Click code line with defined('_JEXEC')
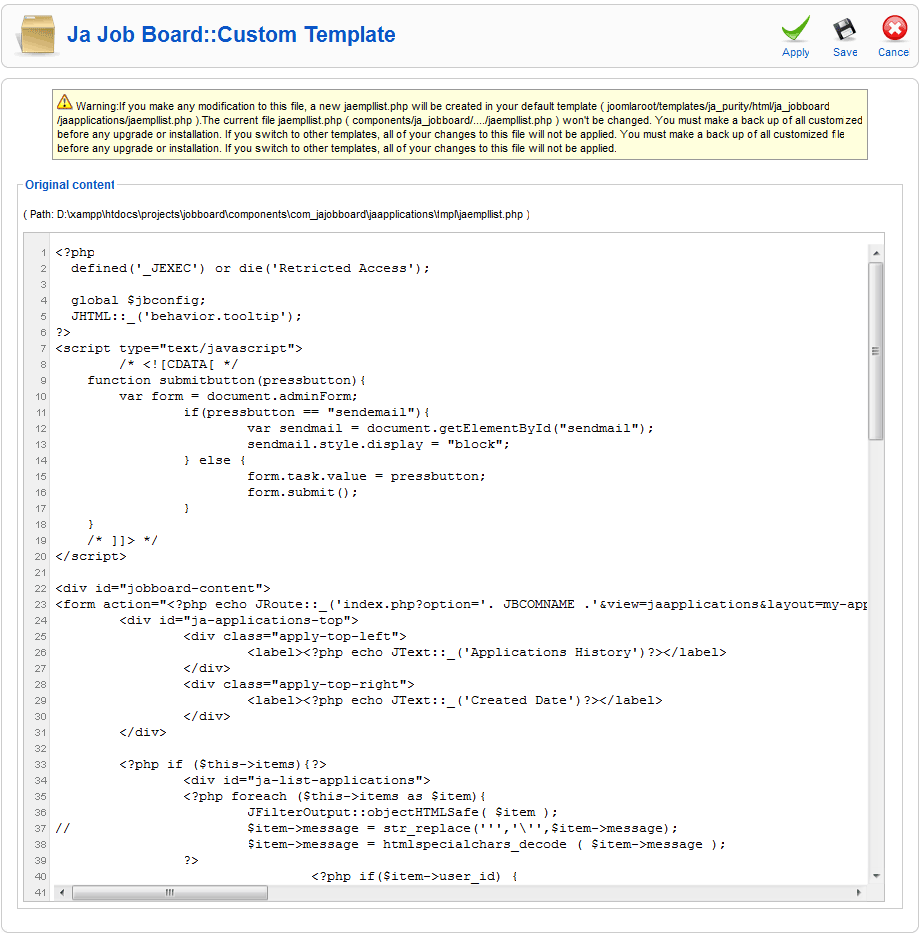921x937 pixels. (x=250, y=268)
